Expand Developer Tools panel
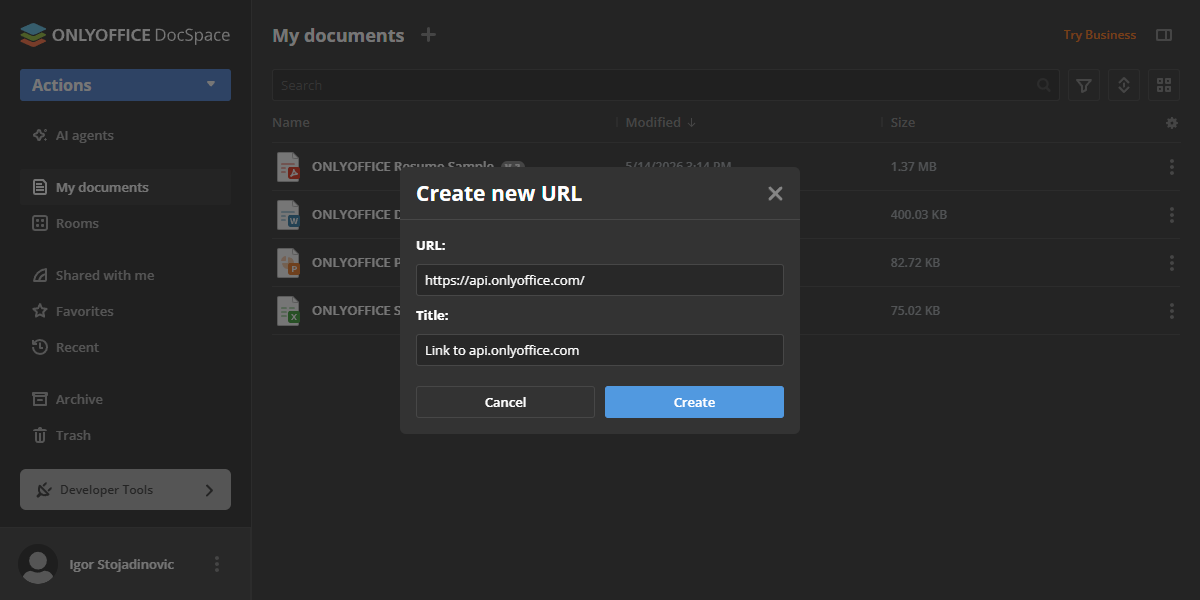Image resolution: width=1200 pixels, height=600 pixels. point(125,490)
